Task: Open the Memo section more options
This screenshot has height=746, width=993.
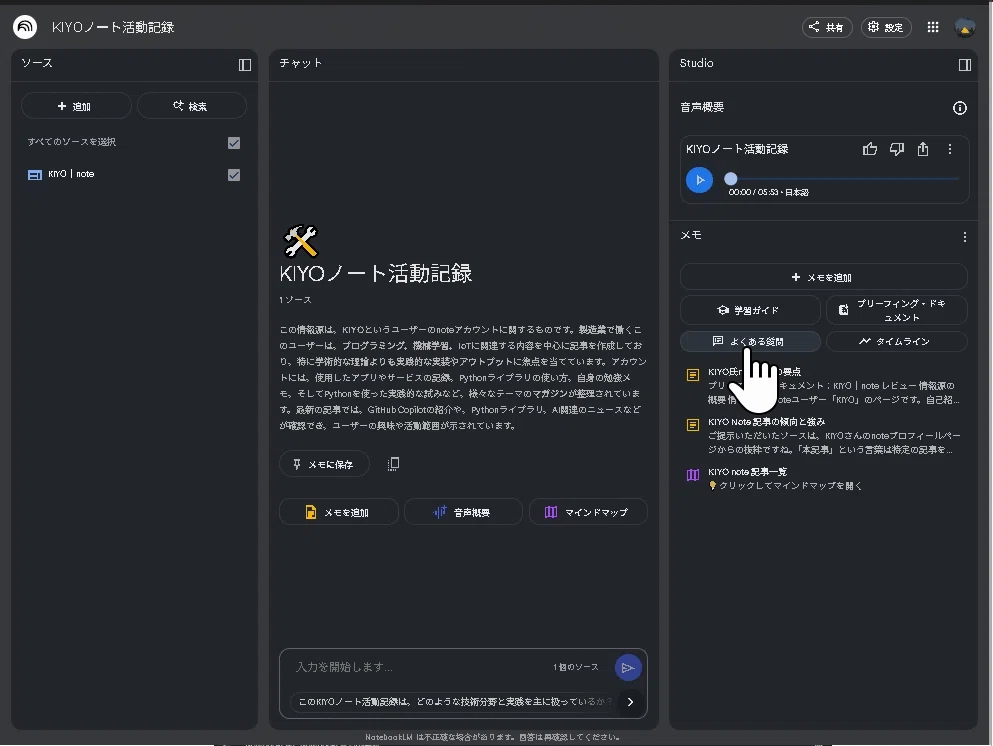Action: tap(964, 237)
